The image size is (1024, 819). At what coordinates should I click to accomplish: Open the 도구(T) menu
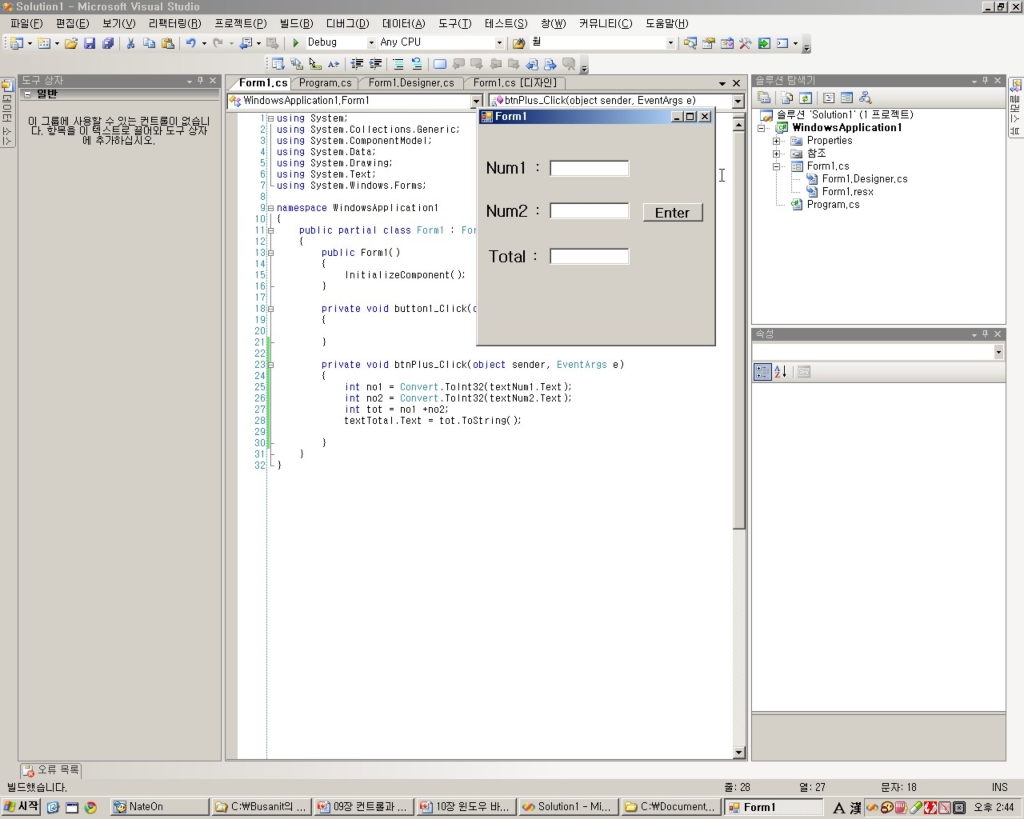point(455,24)
